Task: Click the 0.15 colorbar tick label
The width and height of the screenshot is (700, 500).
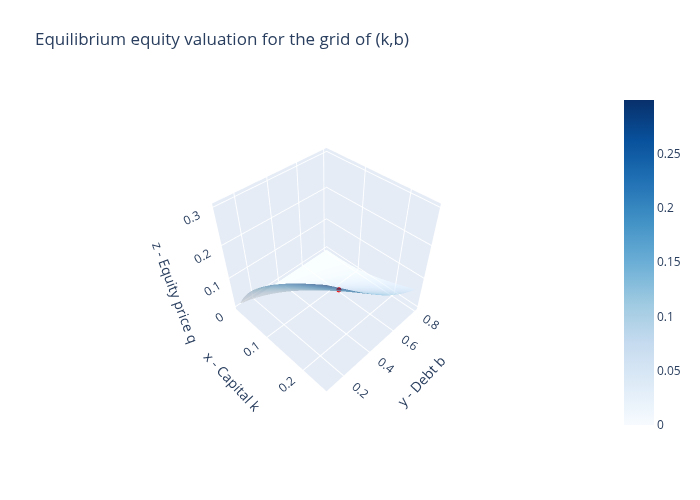Action: click(x=670, y=262)
